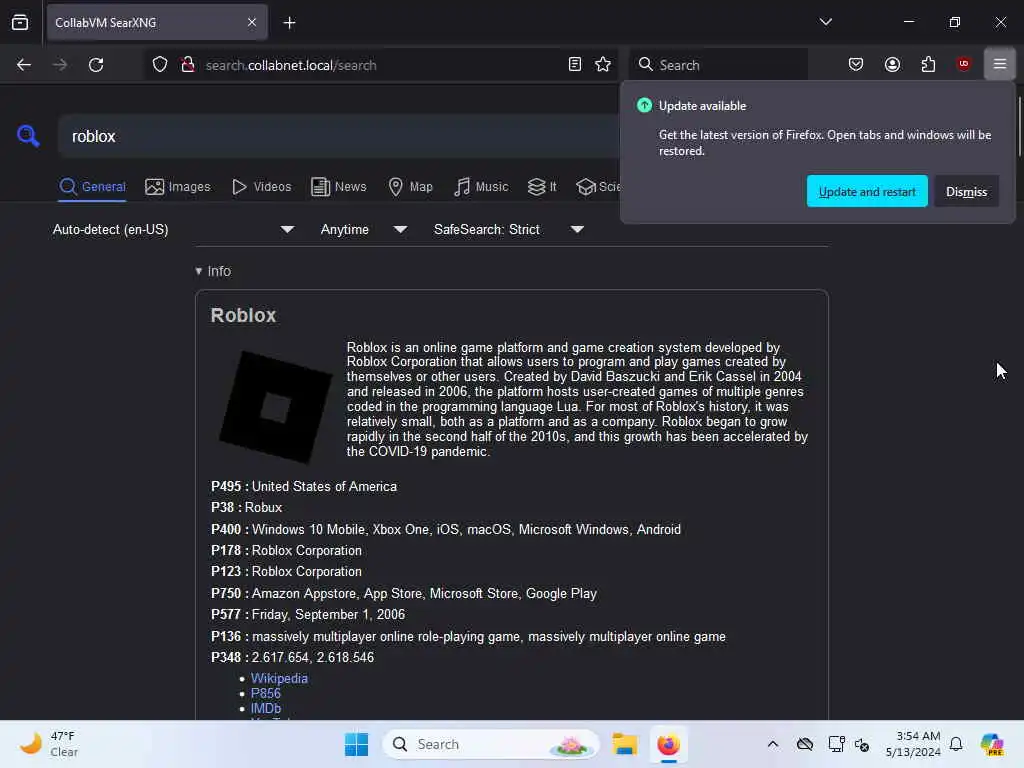Close the CollabVM SearXNG tab

pyautogui.click(x=252, y=22)
